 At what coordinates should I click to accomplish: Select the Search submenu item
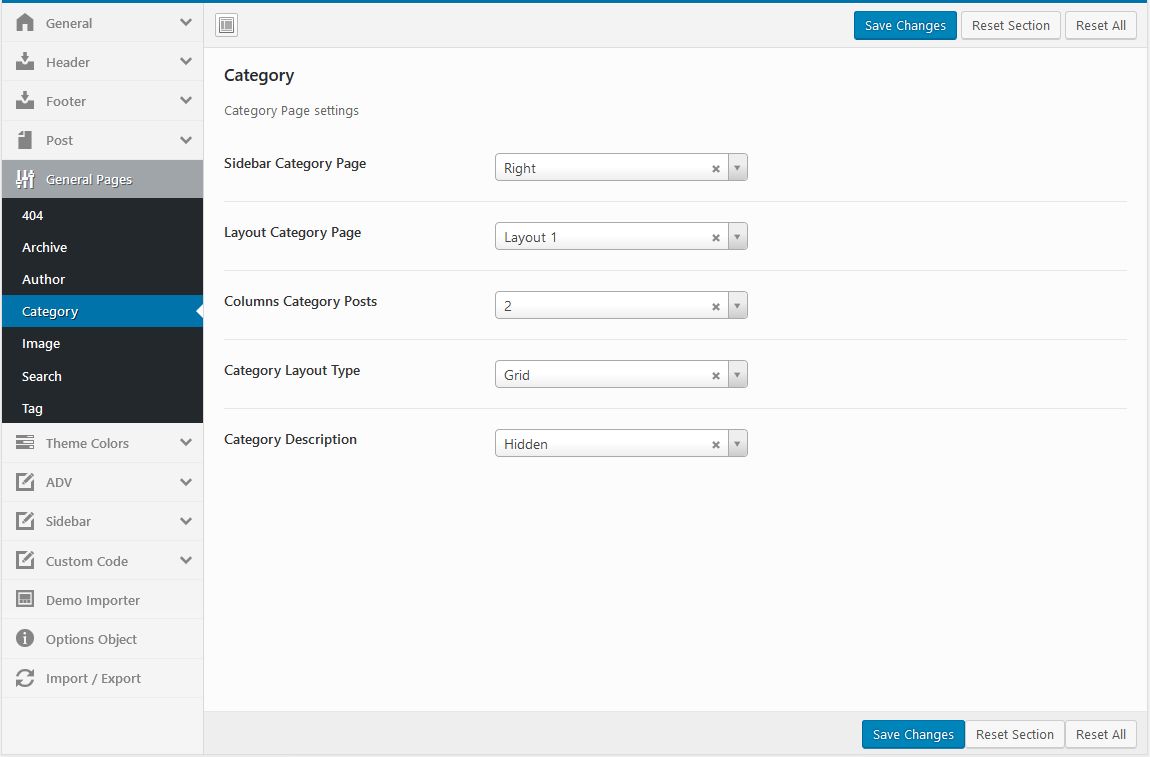tap(42, 376)
